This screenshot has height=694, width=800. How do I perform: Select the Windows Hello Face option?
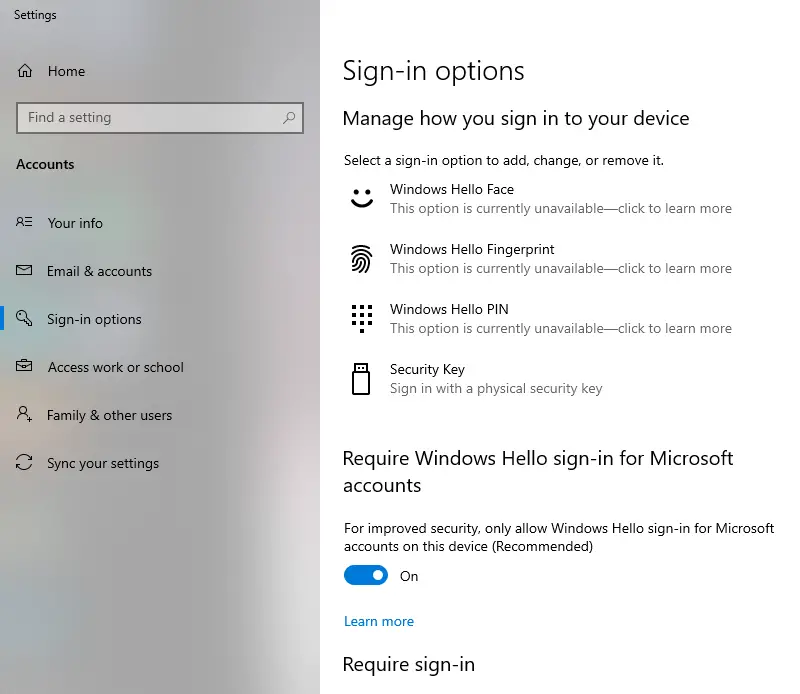click(541, 199)
